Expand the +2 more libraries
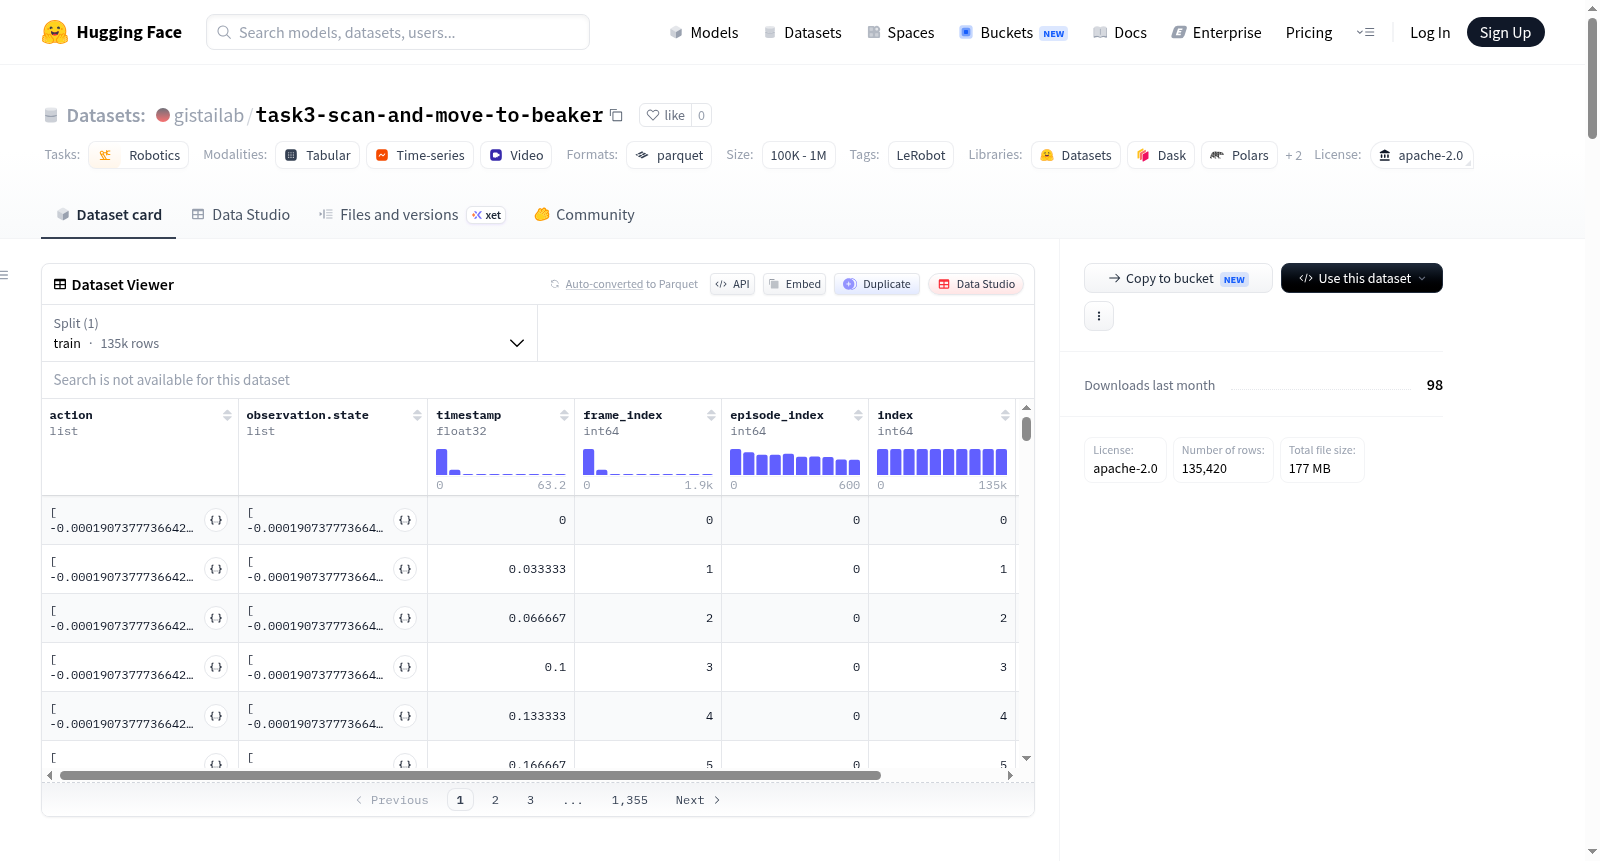 [1293, 155]
